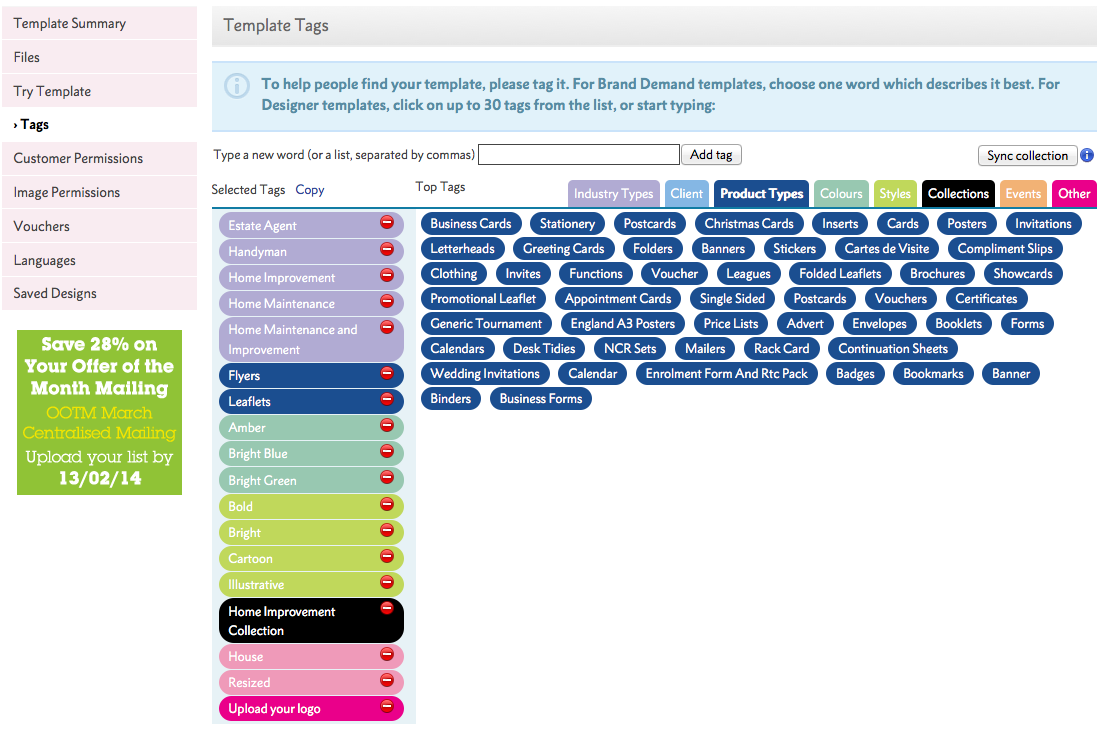Add the Business Forms tag
This screenshot has width=1109, height=738.
pyautogui.click(x=541, y=398)
